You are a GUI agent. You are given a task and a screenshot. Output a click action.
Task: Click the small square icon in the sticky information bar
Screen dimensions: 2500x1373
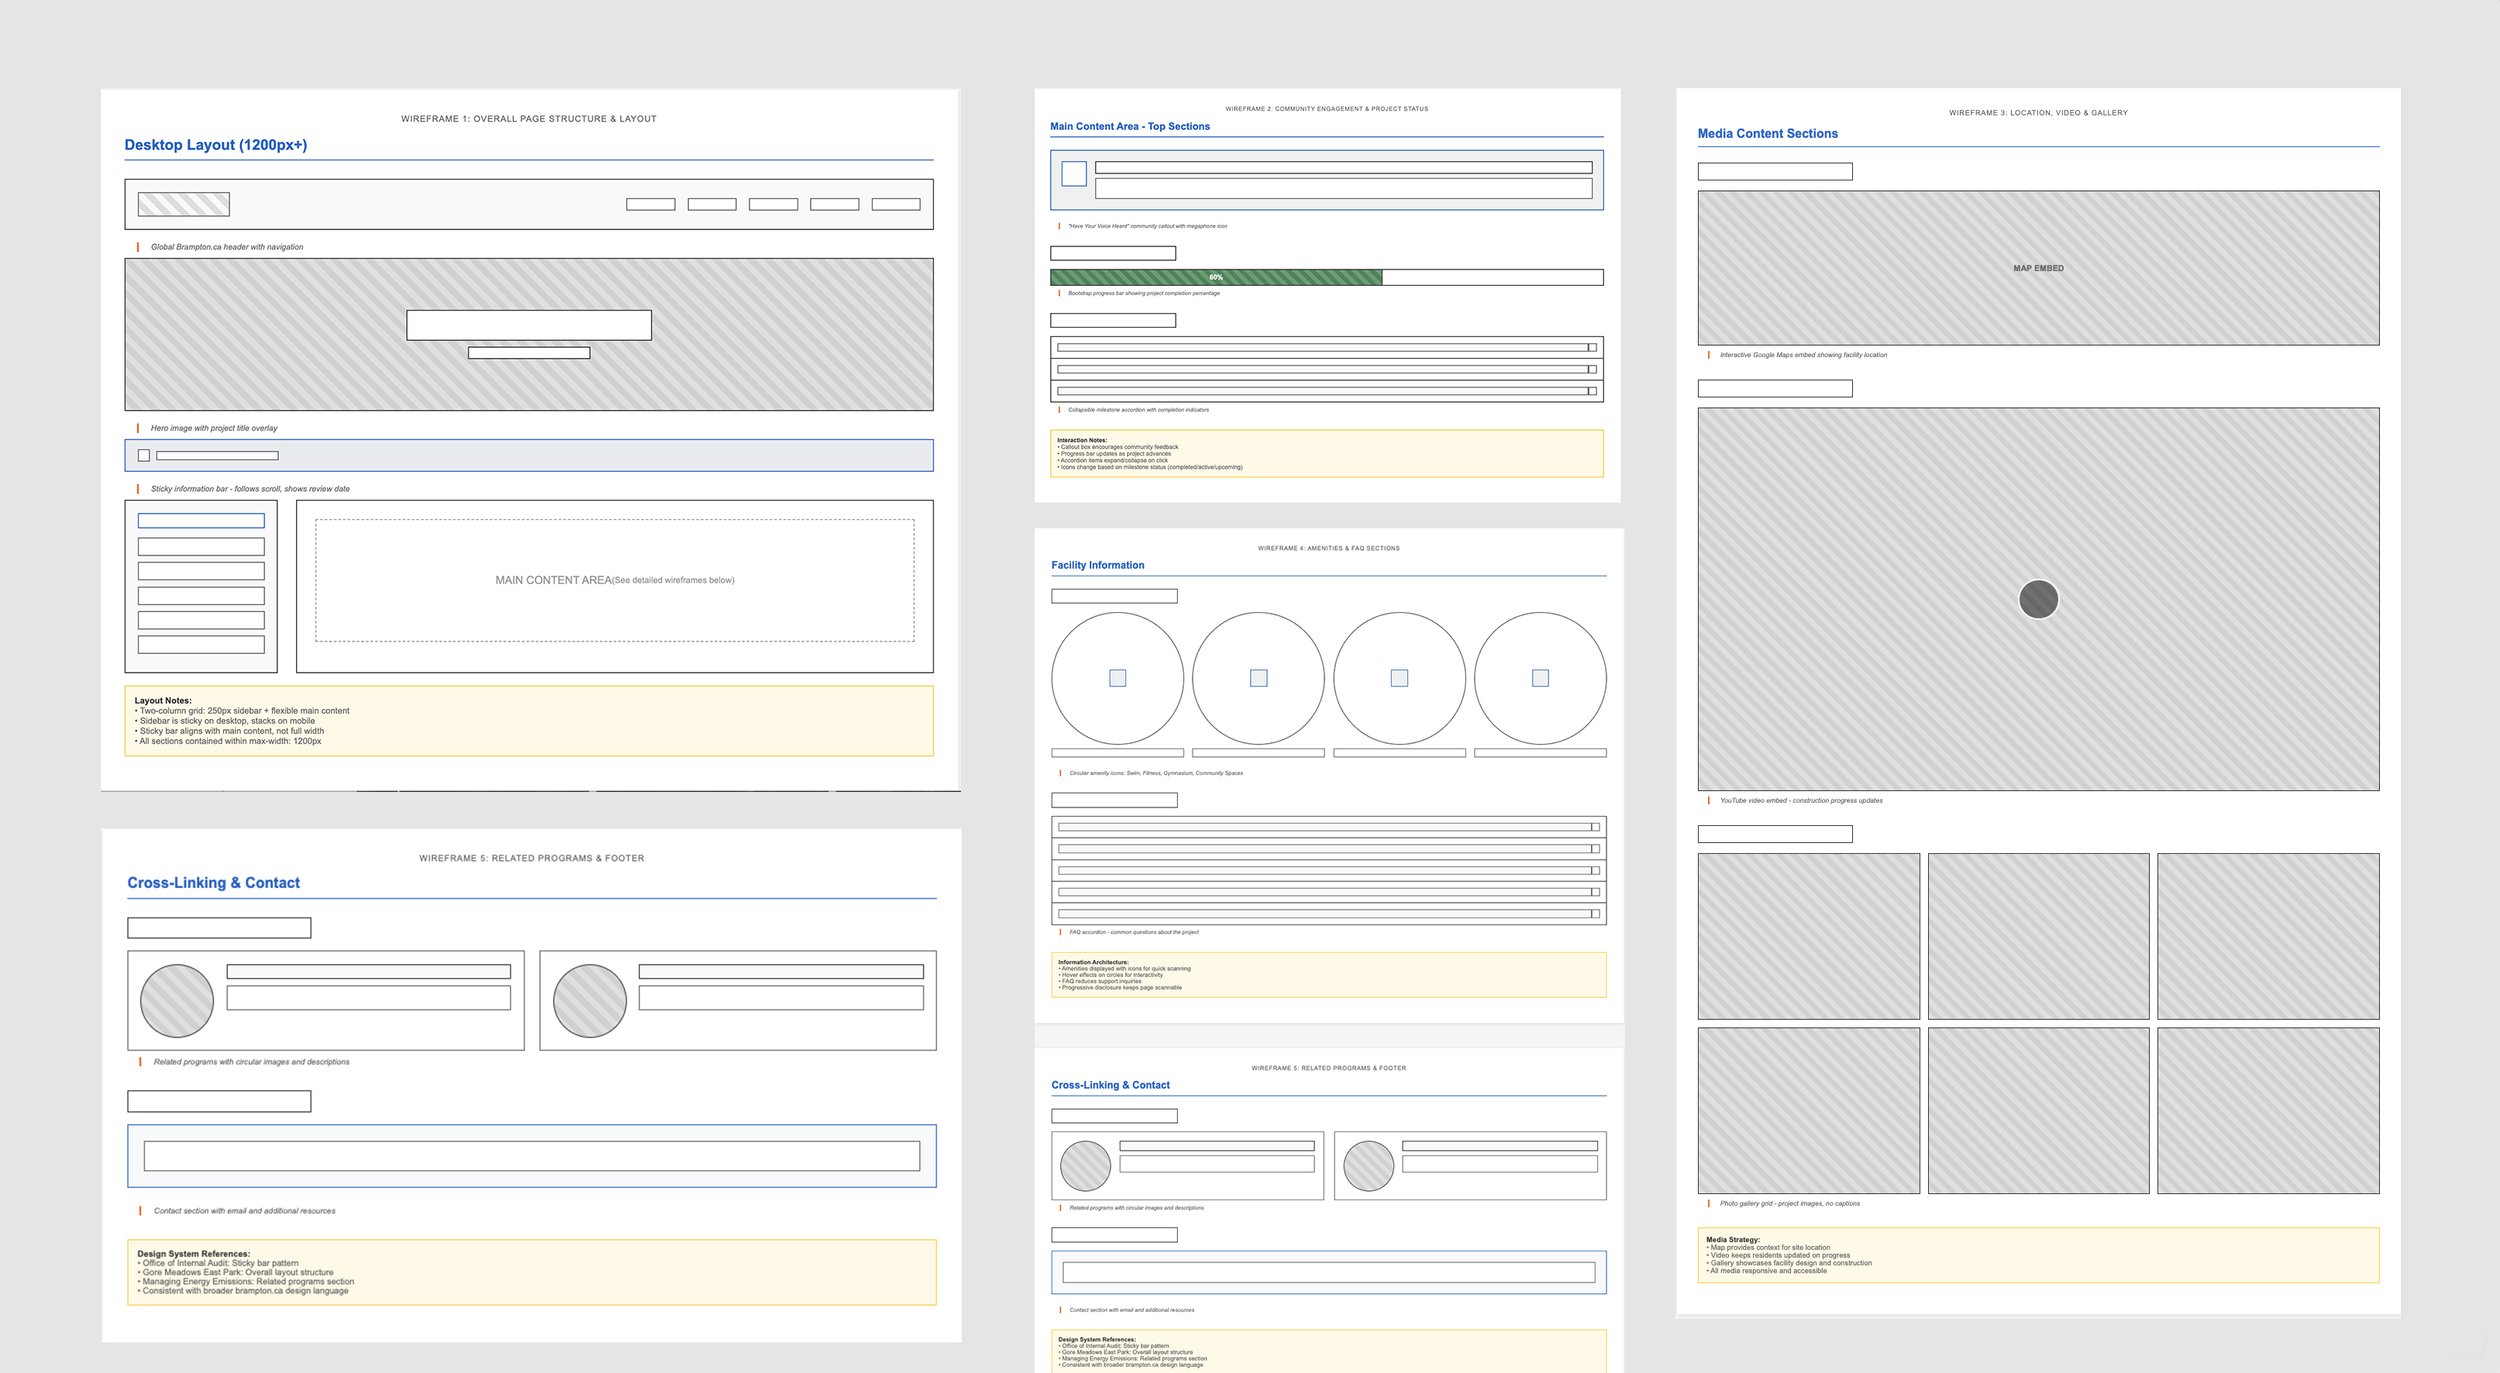pyautogui.click(x=144, y=455)
